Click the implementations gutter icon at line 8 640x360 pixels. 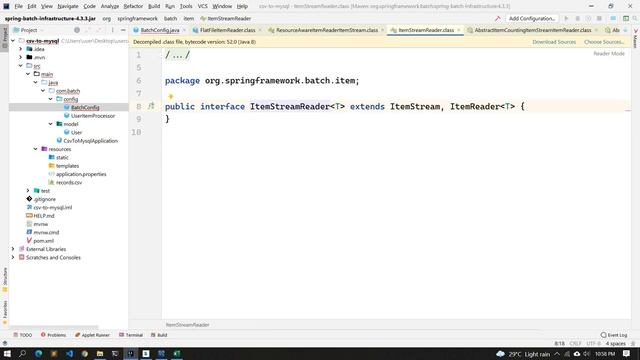[x=151, y=106]
